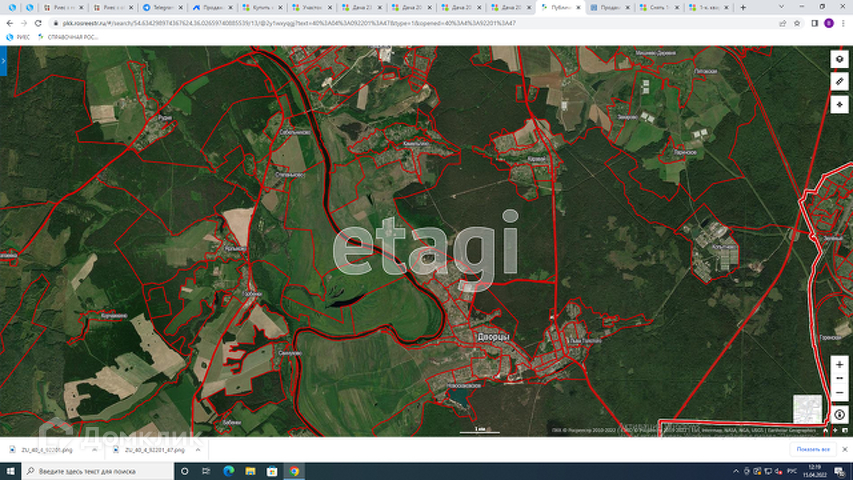Open Cortana from the taskbar
Image resolution: width=853 pixels, height=480 pixels.
(x=184, y=471)
